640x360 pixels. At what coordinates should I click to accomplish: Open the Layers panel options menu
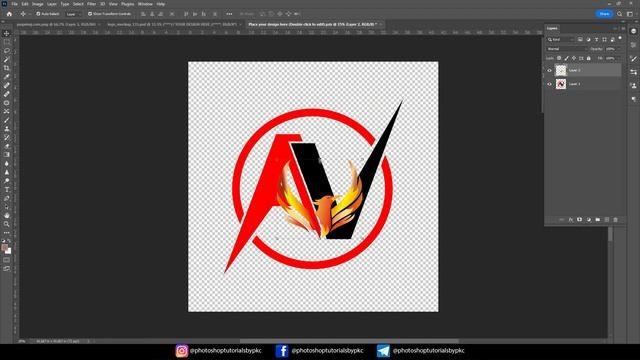coord(623,29)
